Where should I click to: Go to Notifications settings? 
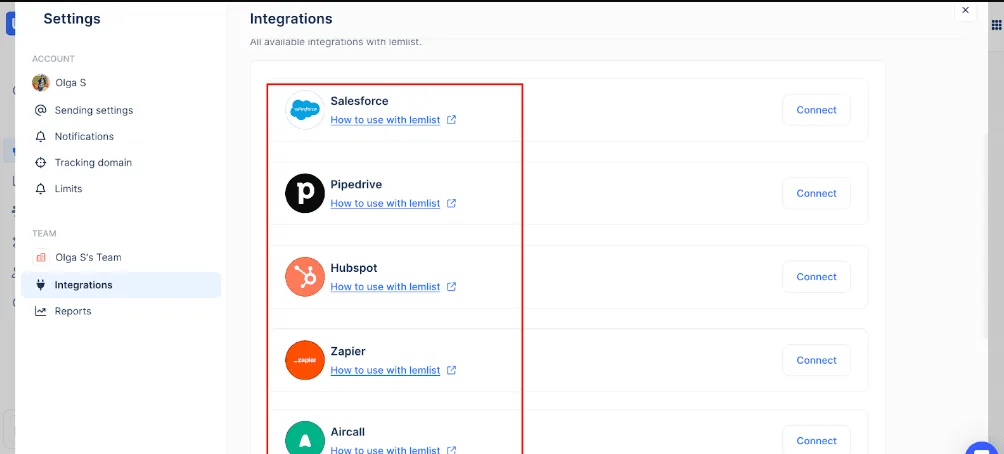tap(84, 136)
